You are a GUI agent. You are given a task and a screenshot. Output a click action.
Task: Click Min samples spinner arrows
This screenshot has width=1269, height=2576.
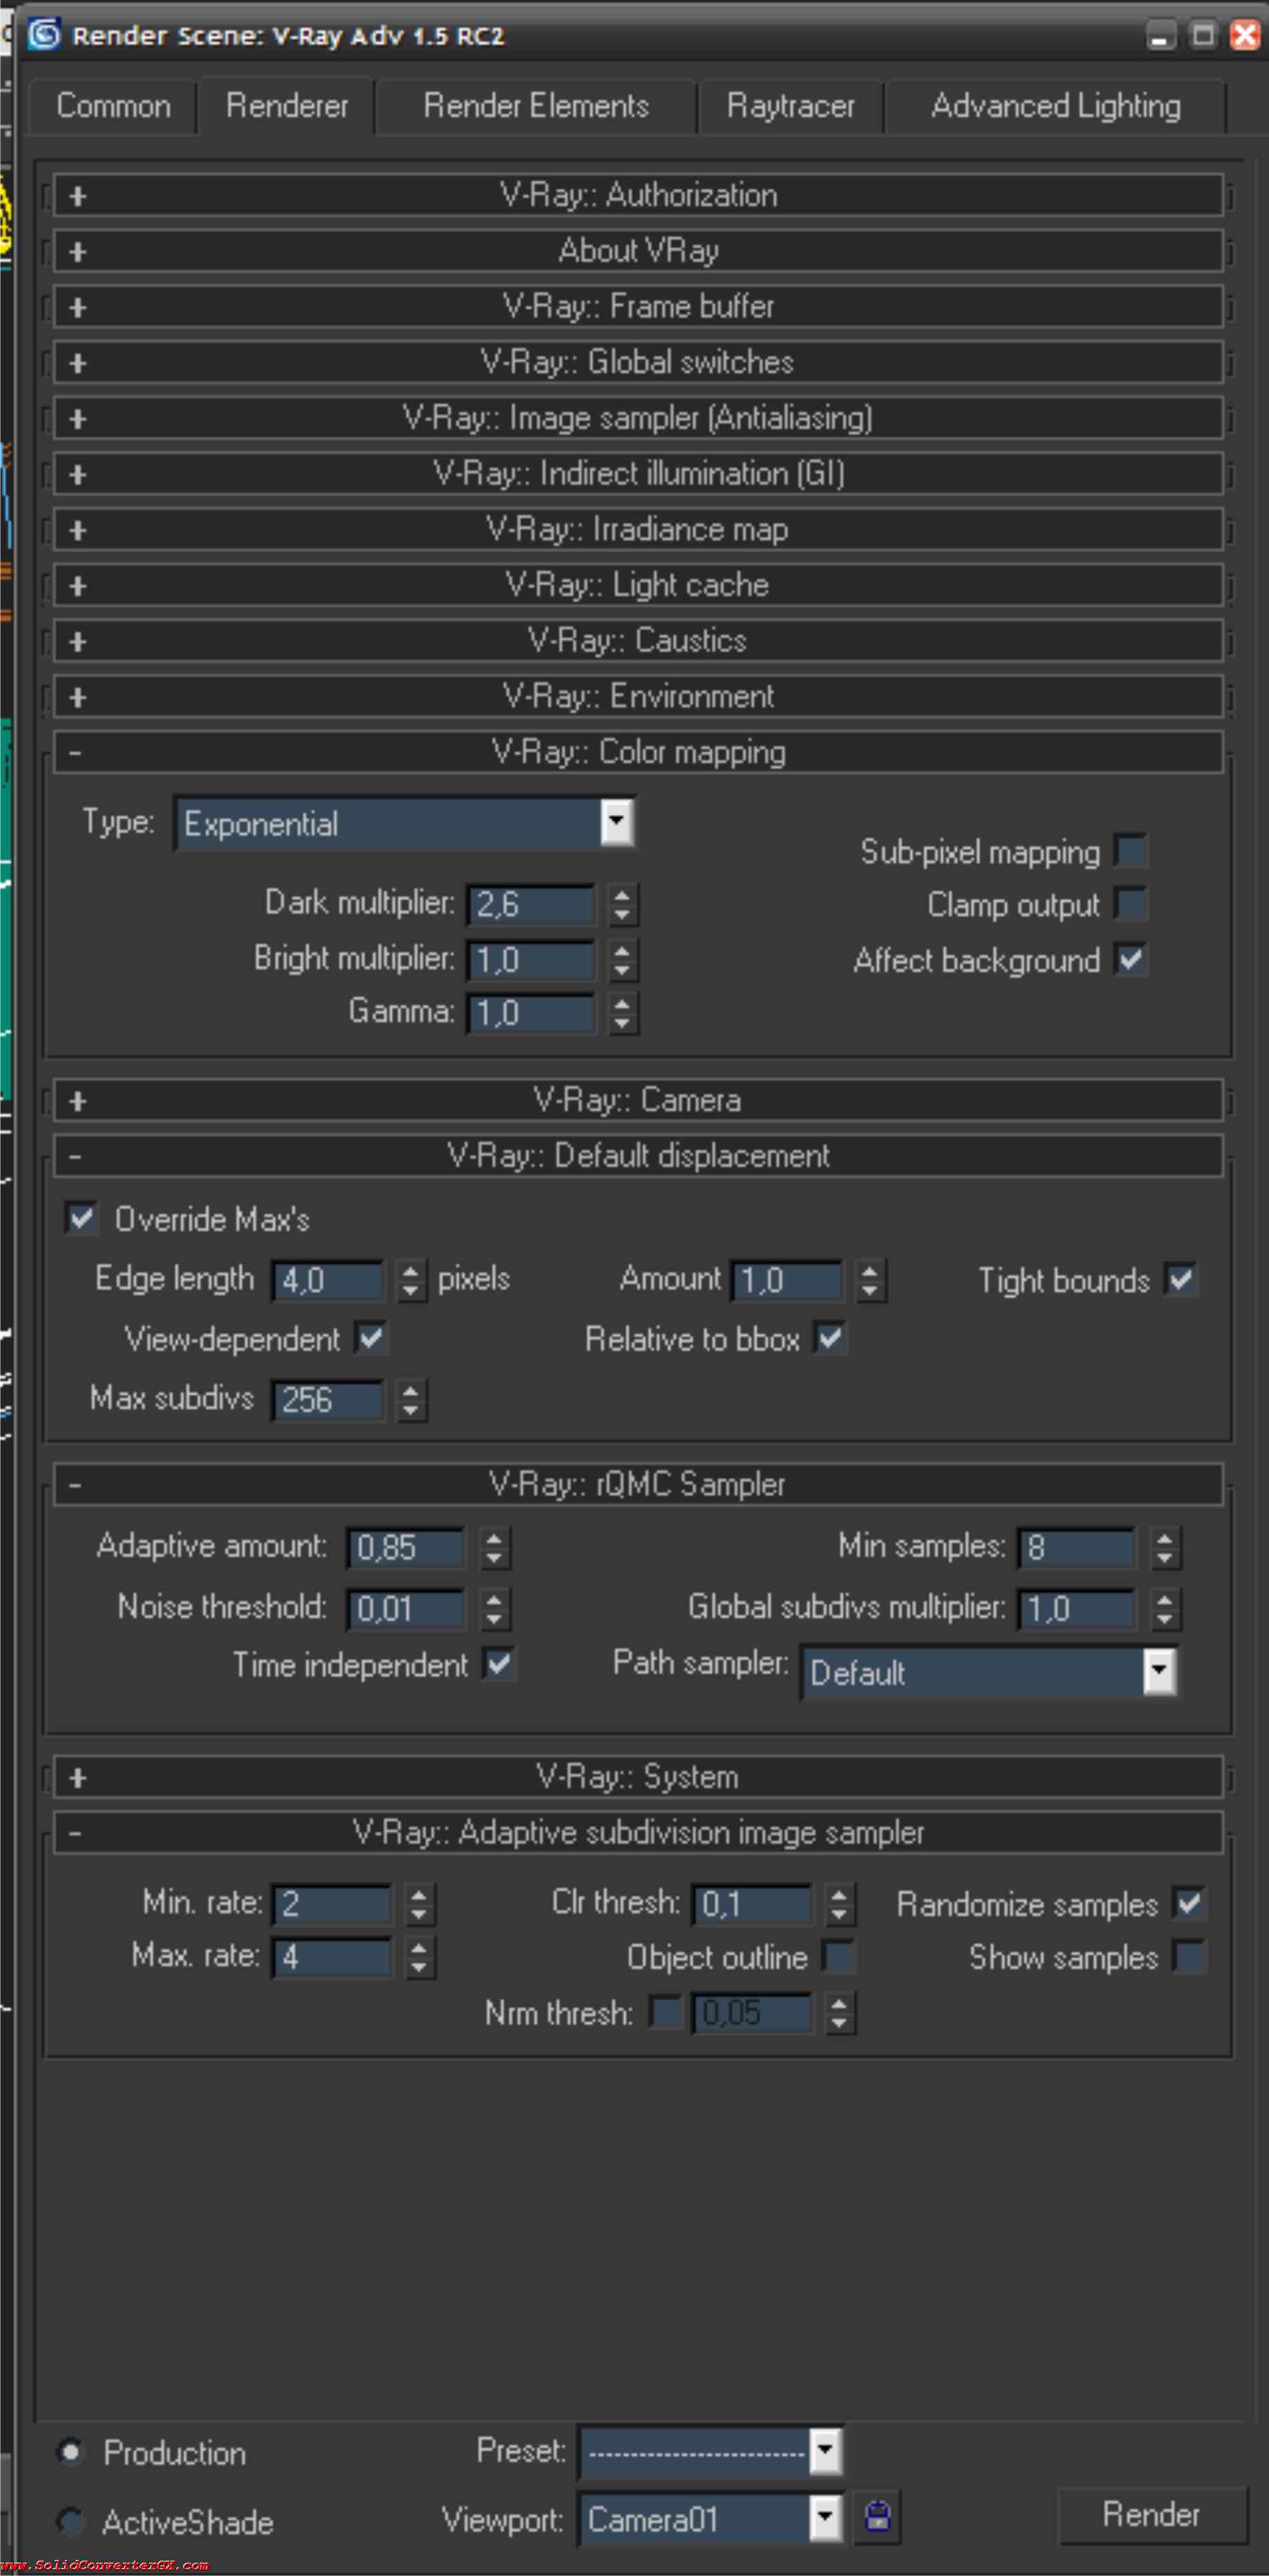click(1164, 1548)
